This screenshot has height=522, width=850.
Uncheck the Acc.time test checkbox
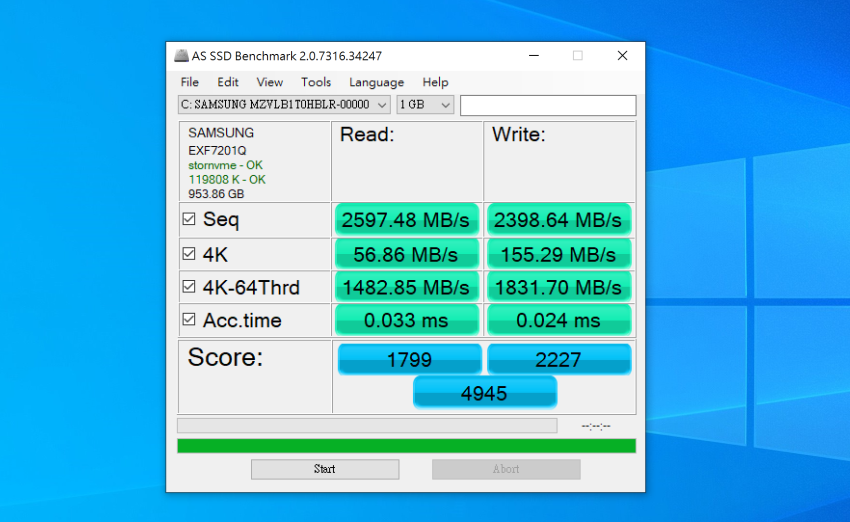point(189,319)
